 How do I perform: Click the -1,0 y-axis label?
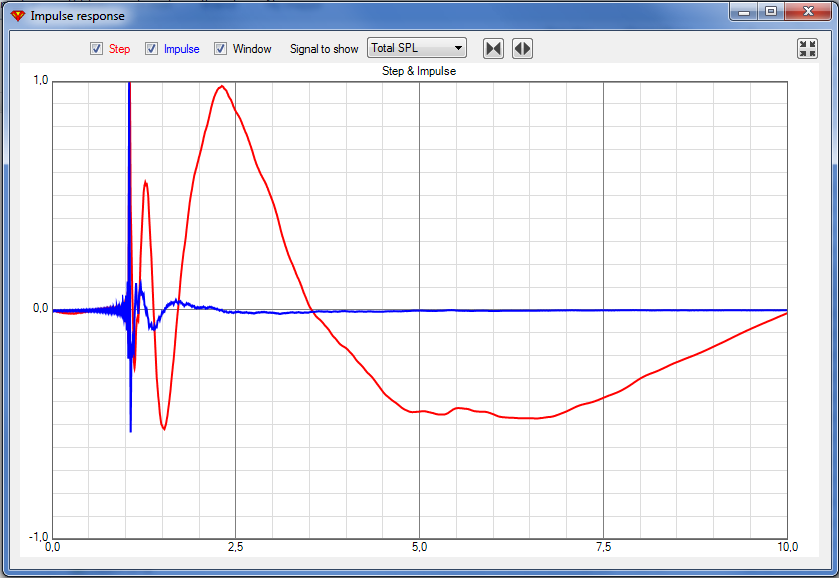[x=39, y=537]
